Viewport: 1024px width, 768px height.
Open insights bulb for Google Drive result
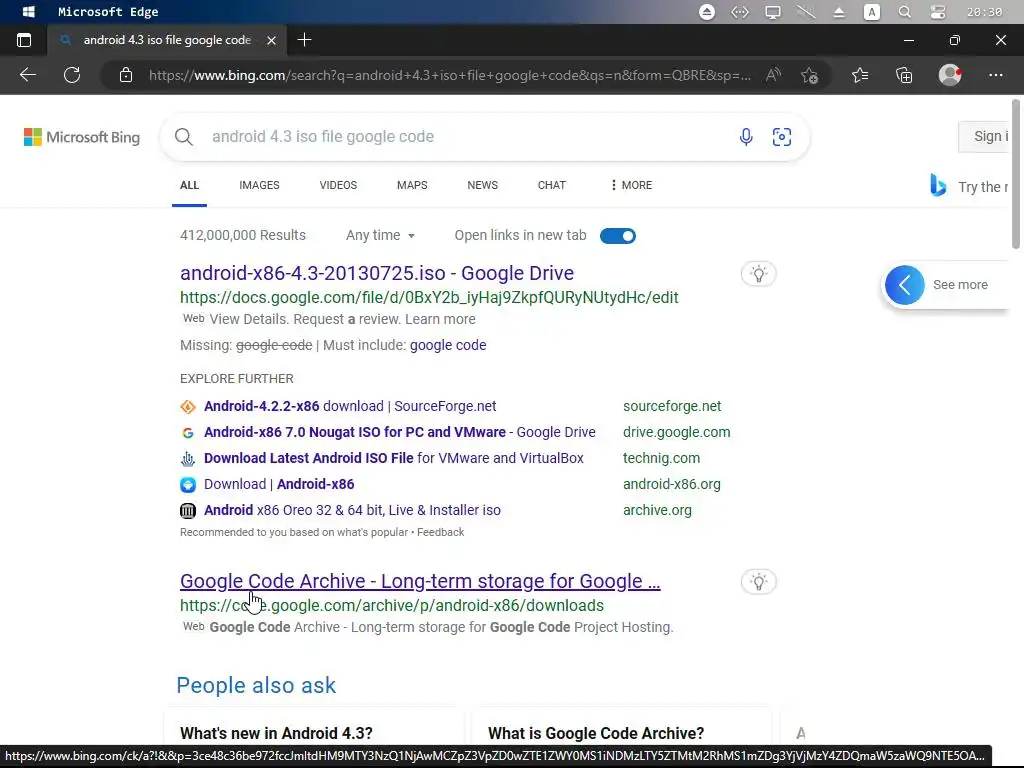coord(759,274)
